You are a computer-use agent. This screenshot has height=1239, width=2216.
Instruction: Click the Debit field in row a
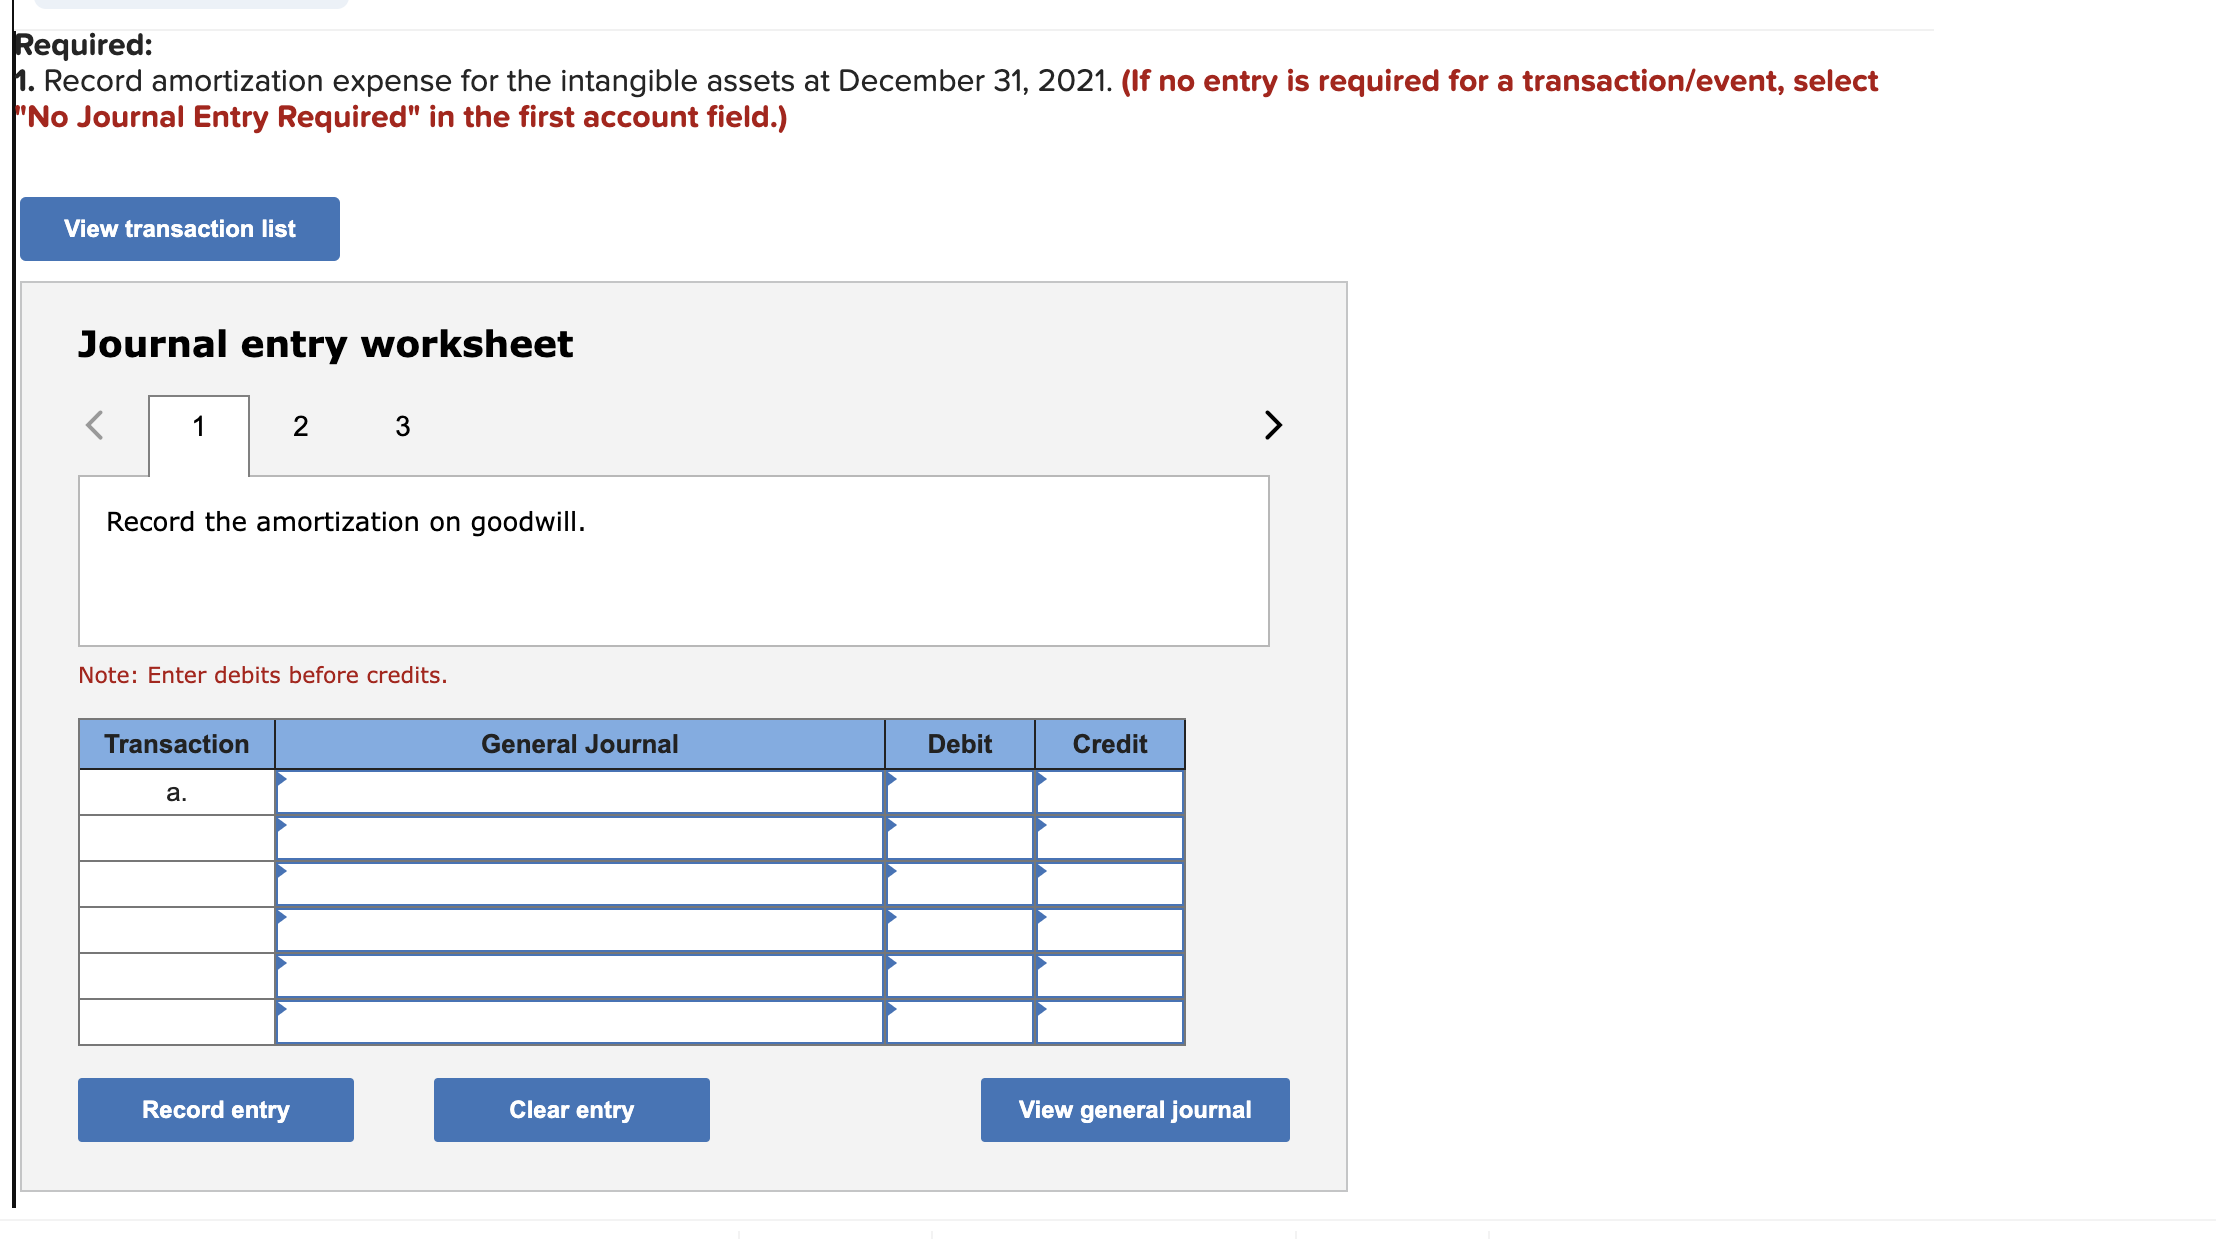pyautogui.click(x=960, y=791)
